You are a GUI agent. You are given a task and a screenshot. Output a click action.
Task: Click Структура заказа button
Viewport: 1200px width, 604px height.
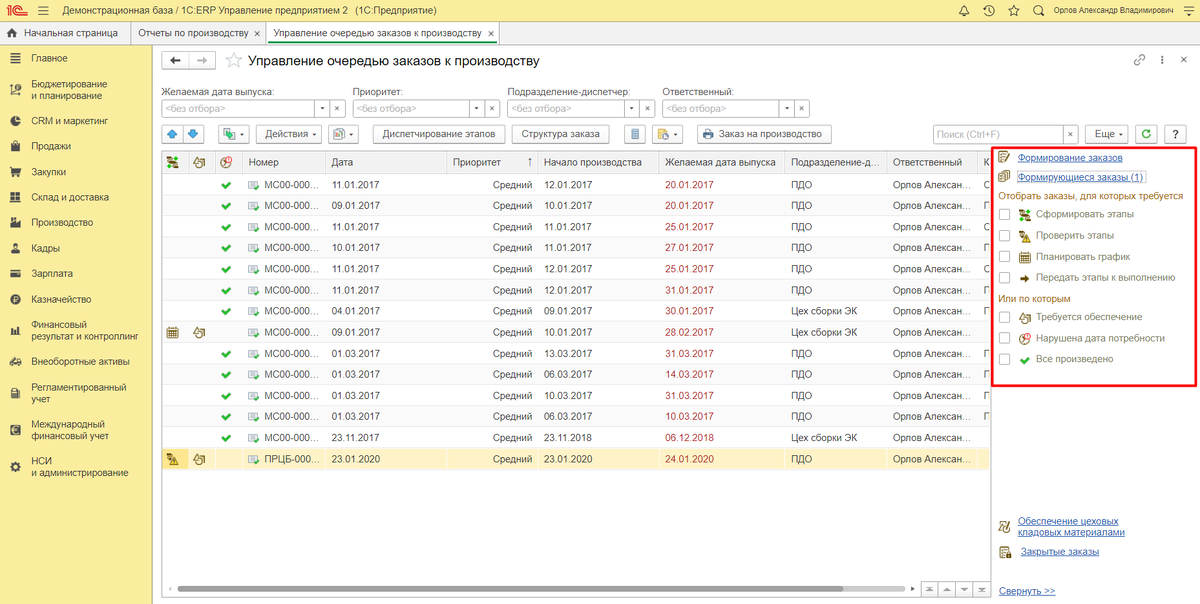point(561,134)
